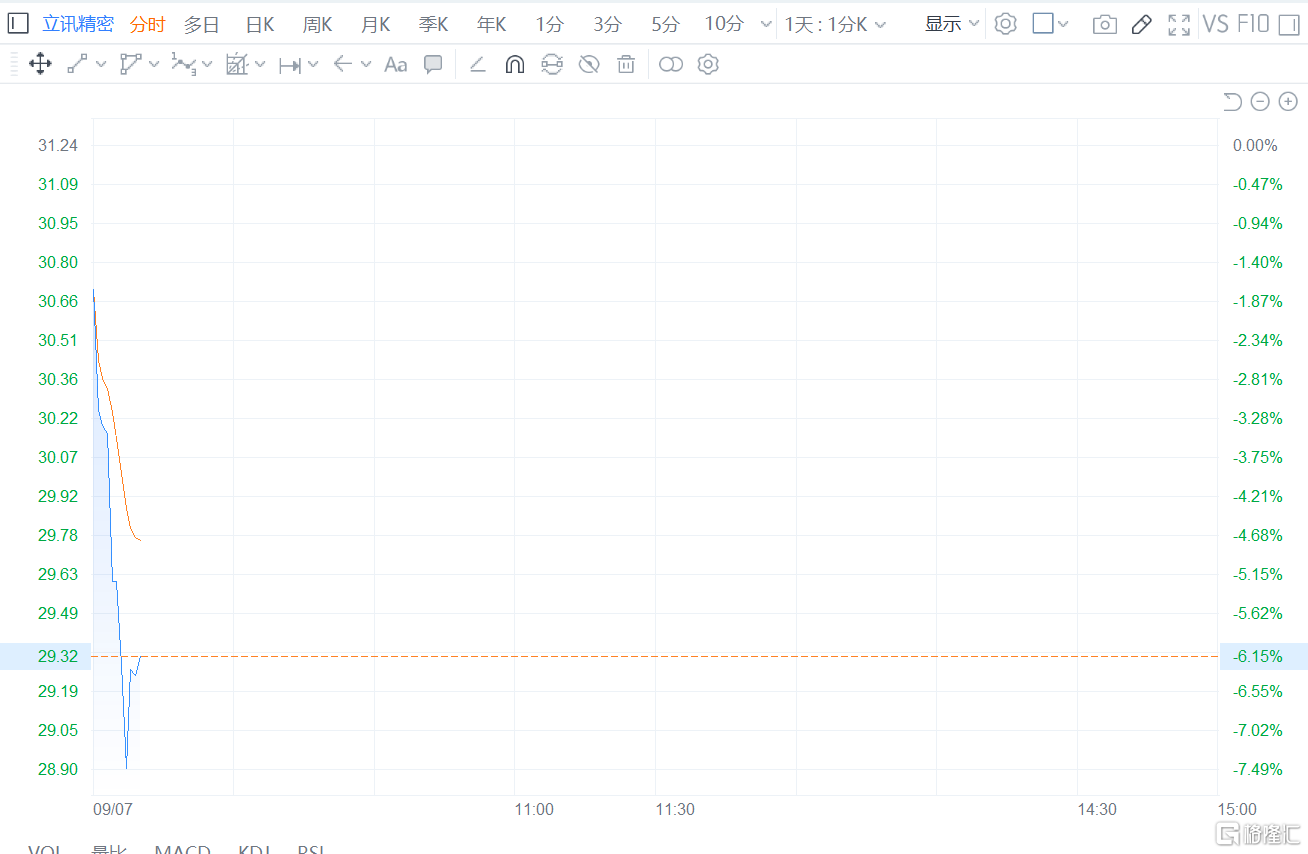Click the drawing toolbar drag handle

(x=13, y=65)
